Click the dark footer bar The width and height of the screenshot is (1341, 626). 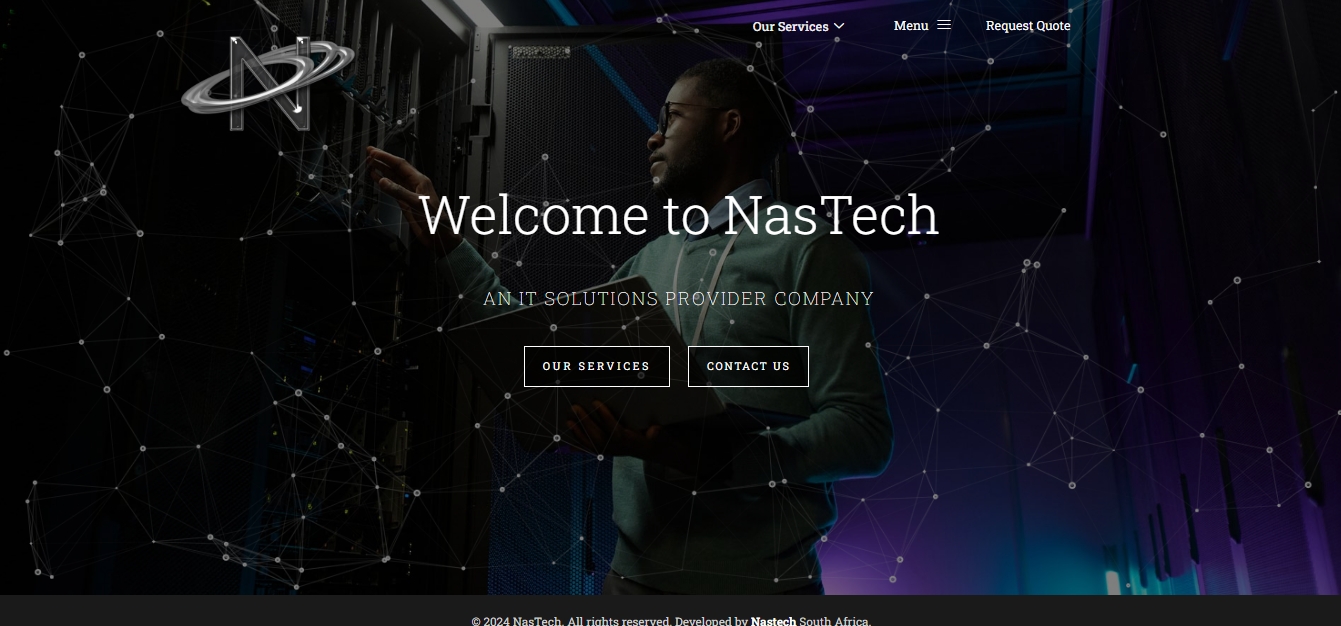coord(670,611)
